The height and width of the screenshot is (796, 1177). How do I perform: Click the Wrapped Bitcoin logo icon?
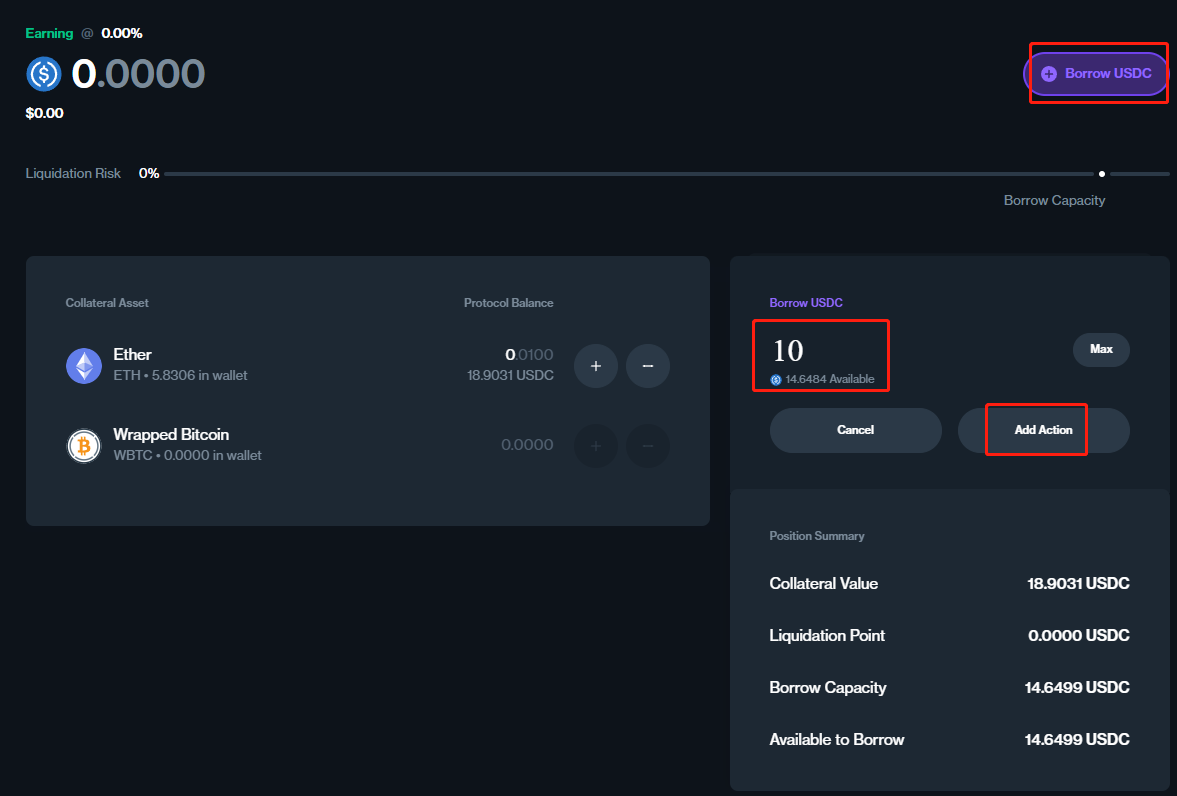(x=84, y=446)
